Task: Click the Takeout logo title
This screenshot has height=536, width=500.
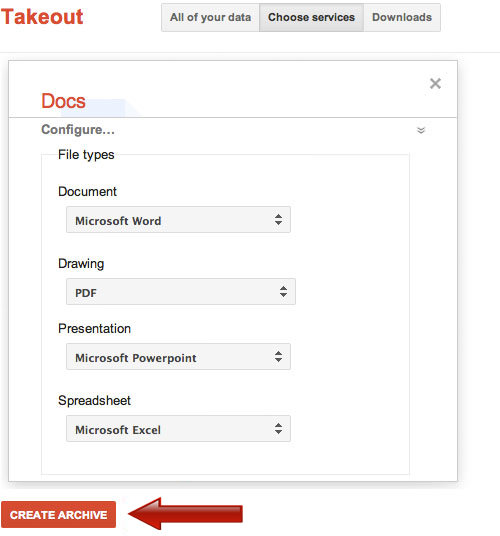Action: point(42,17)
